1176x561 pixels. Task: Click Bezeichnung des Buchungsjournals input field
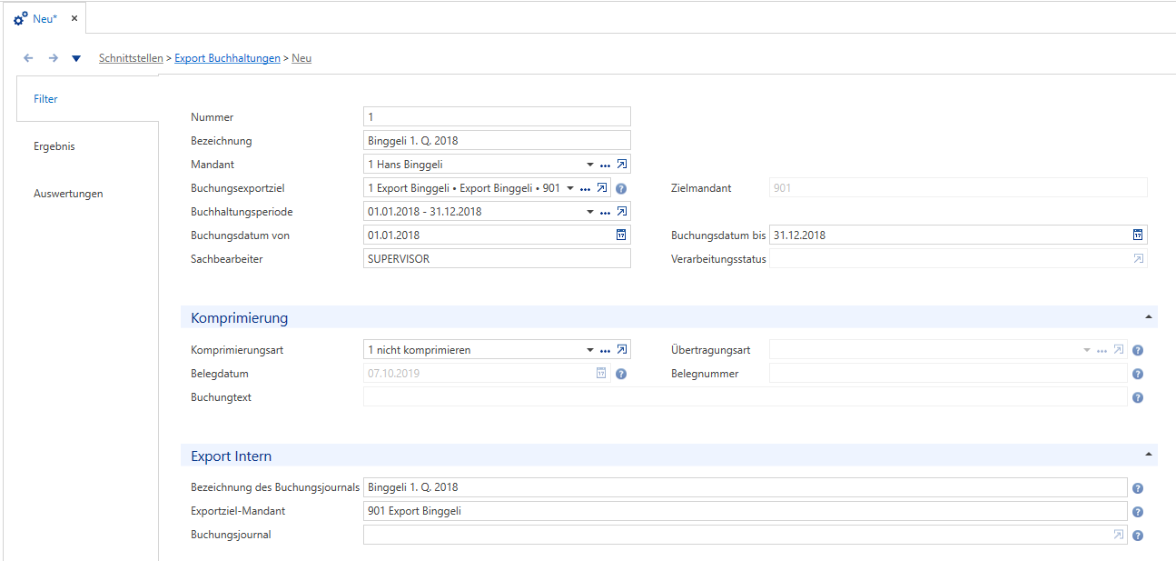click(745, 488)
